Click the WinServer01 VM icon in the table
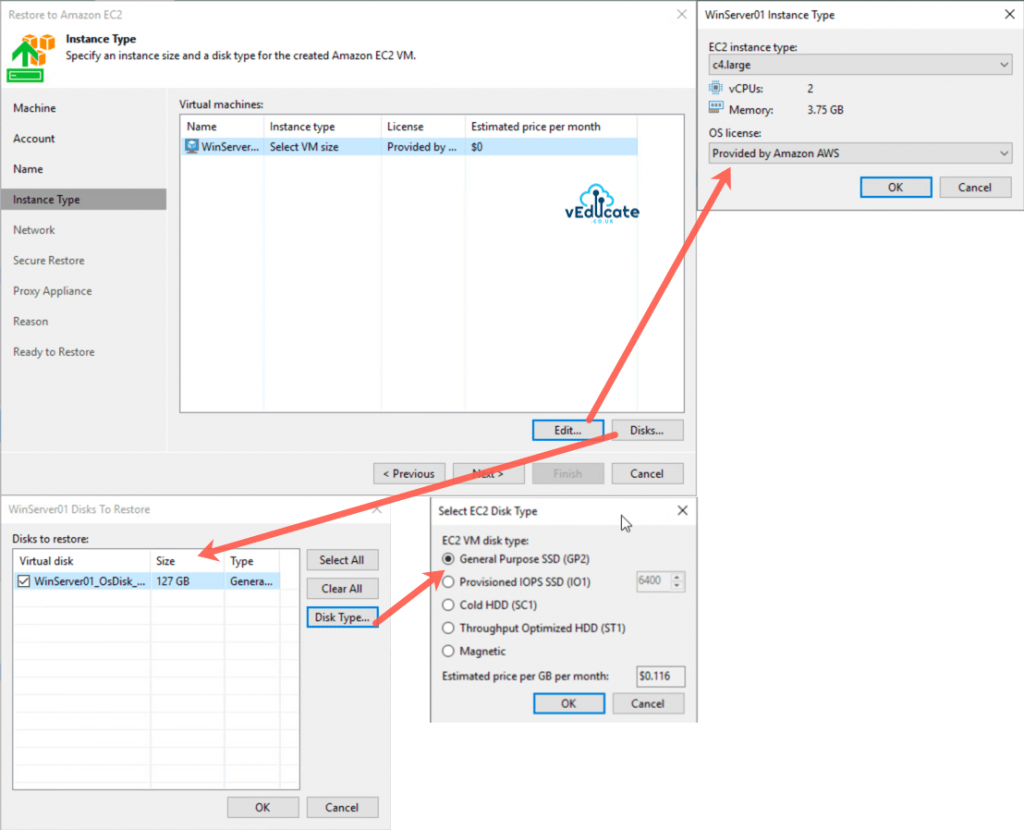The width and height of the screenshot is (1024, 830). (x=190, y=146)
